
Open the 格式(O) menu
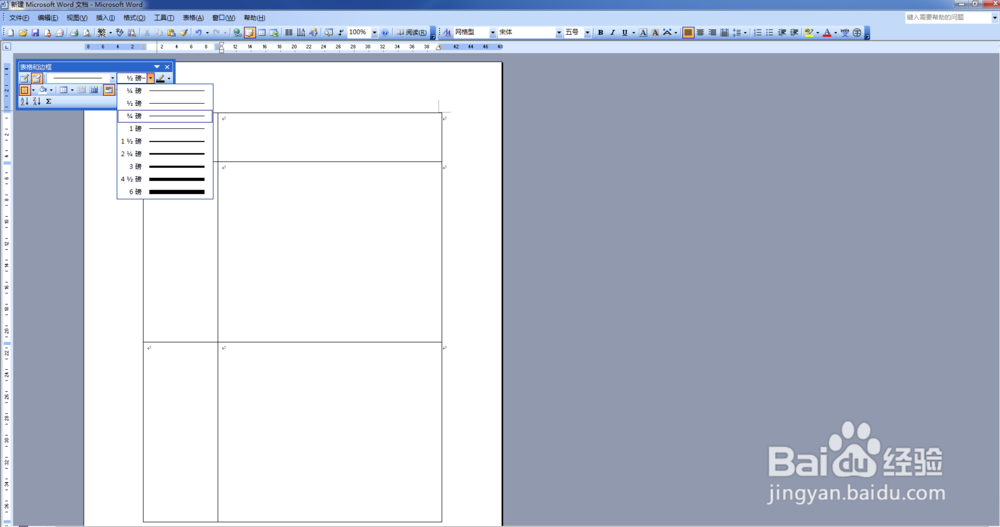pos(134,18)
